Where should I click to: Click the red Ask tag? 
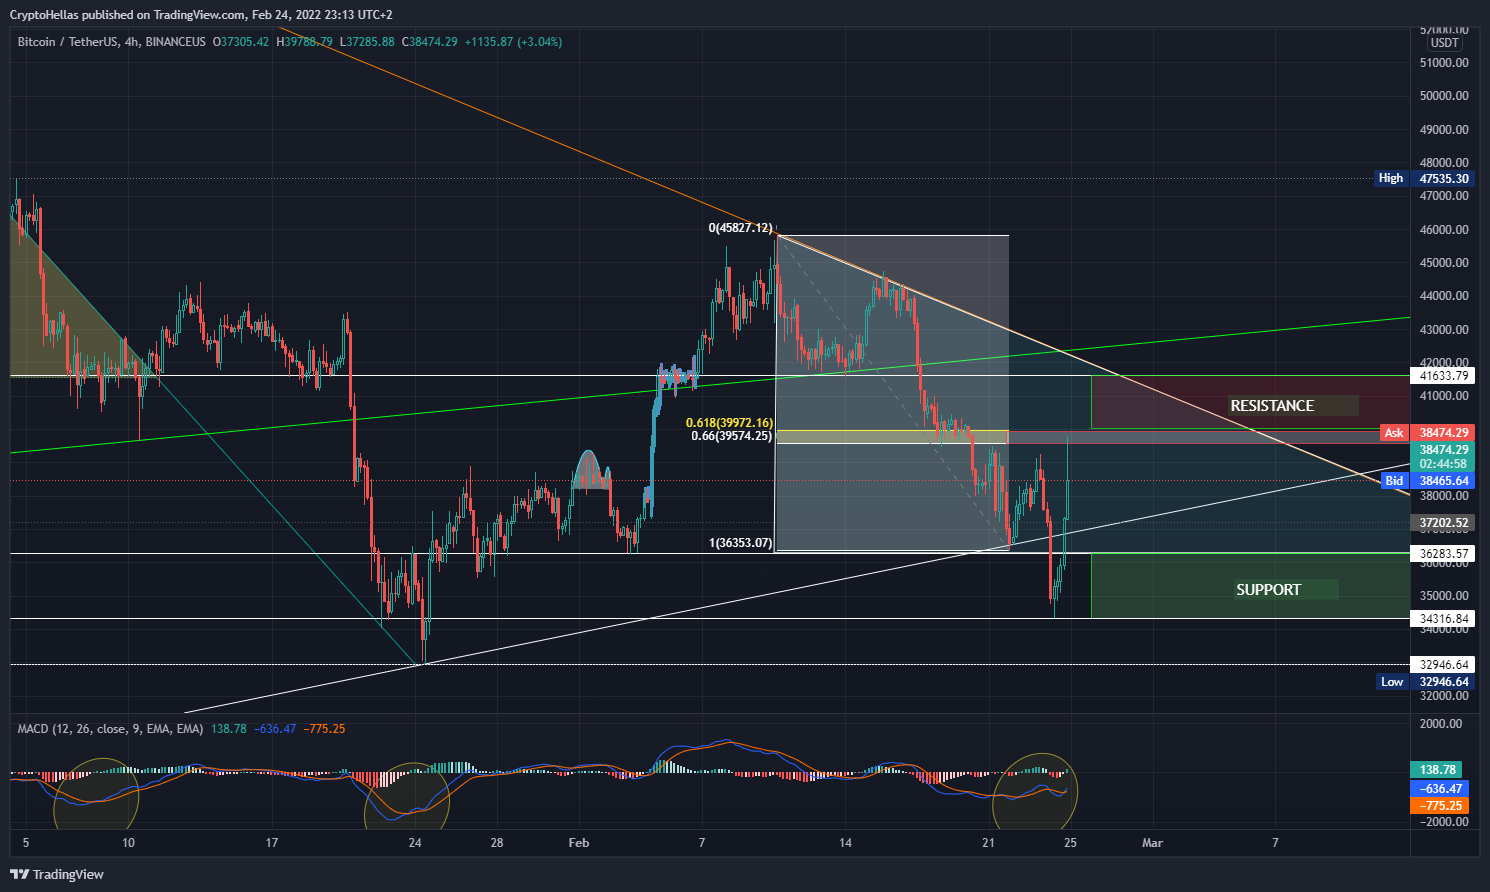point(1394,433)
